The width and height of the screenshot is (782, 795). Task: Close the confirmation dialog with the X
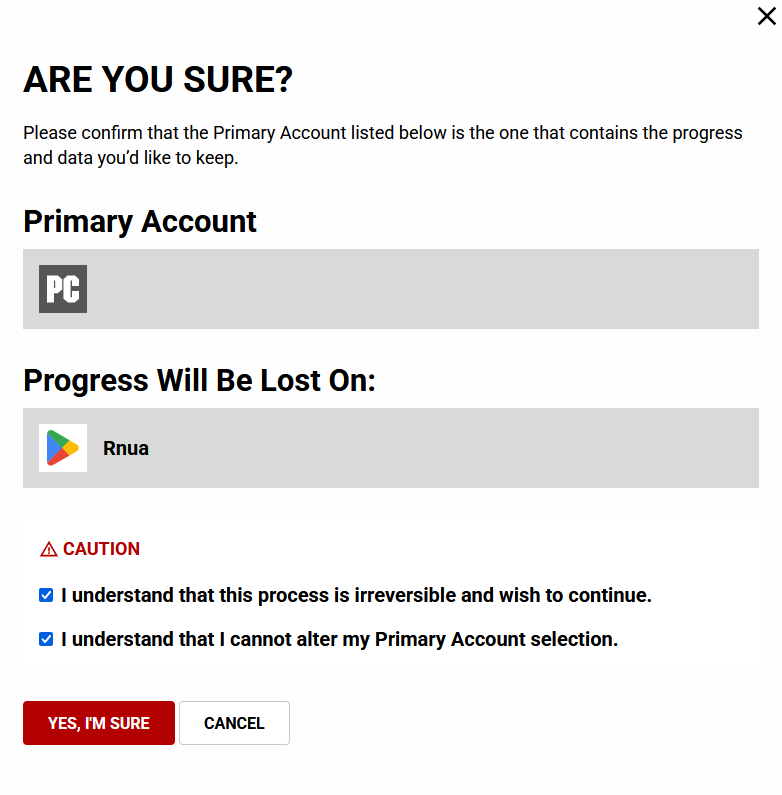tap(766, 16)
